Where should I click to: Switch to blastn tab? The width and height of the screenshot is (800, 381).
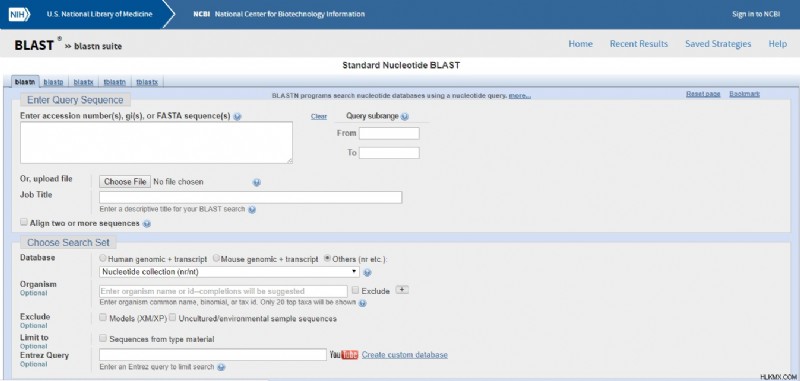(25, 82)
